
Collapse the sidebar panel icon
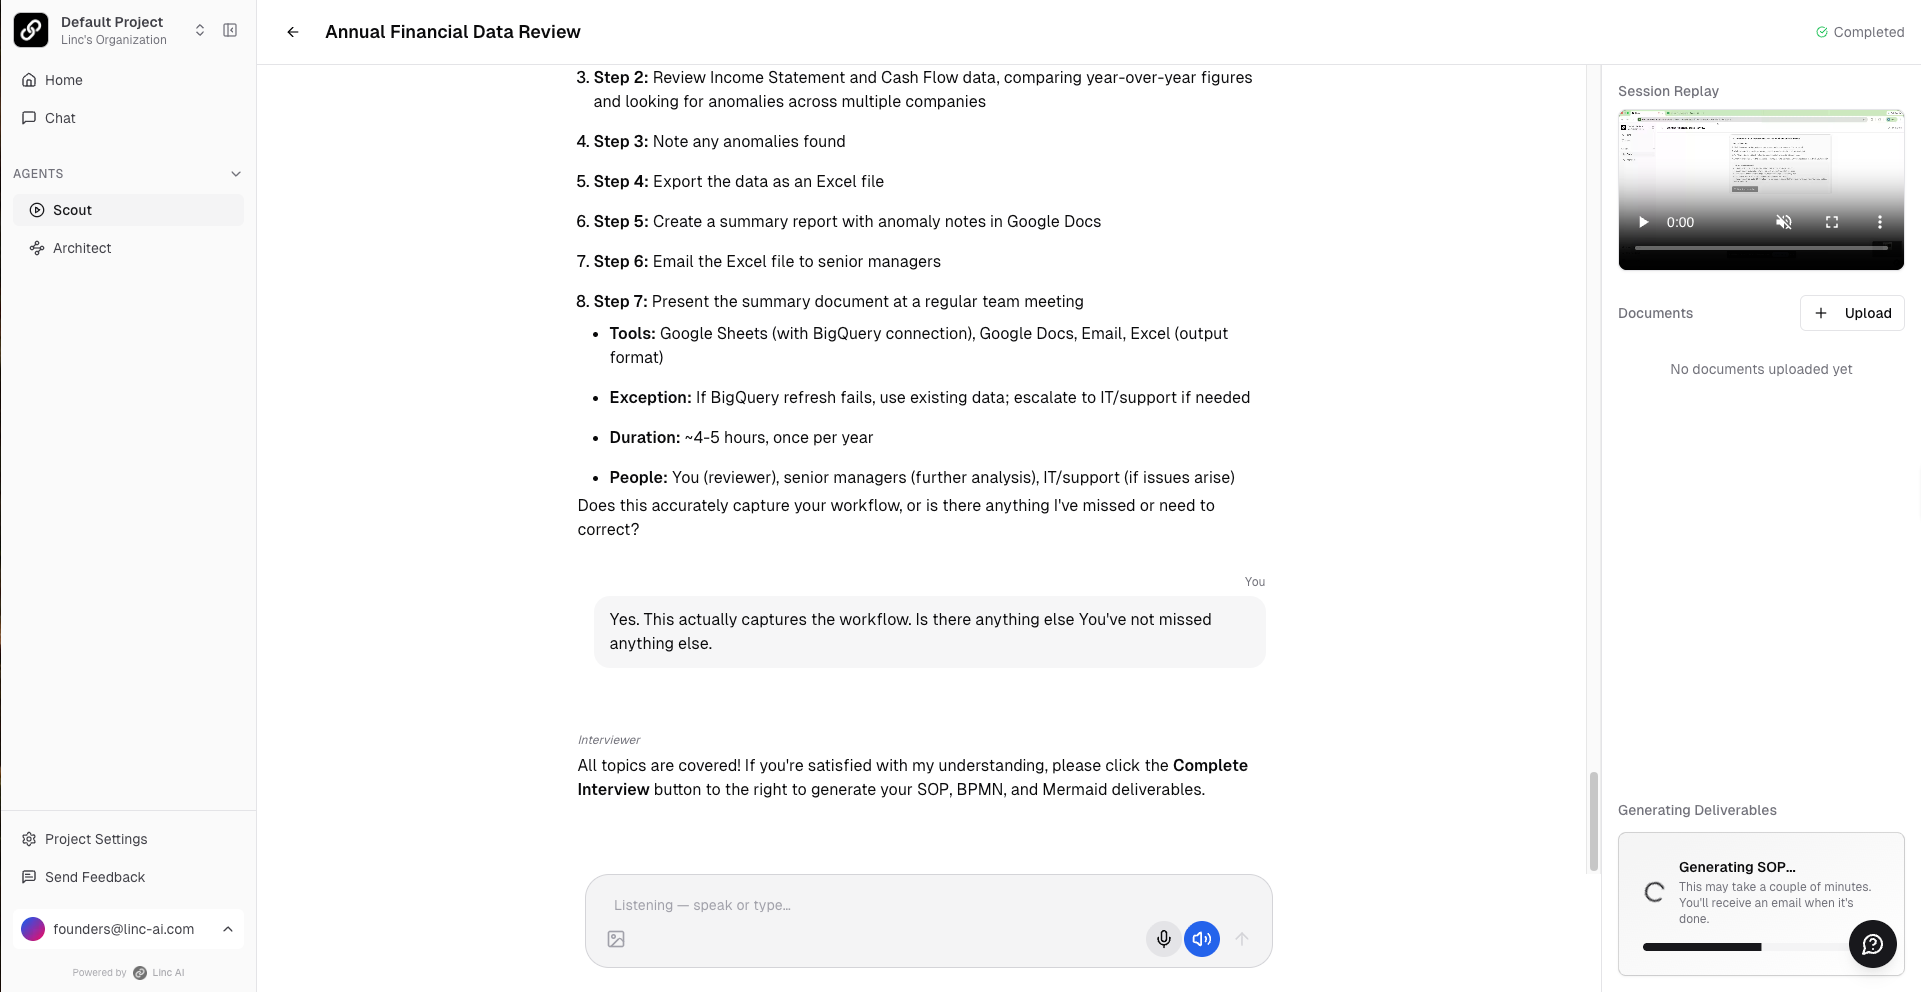click(x=230, y=30)
